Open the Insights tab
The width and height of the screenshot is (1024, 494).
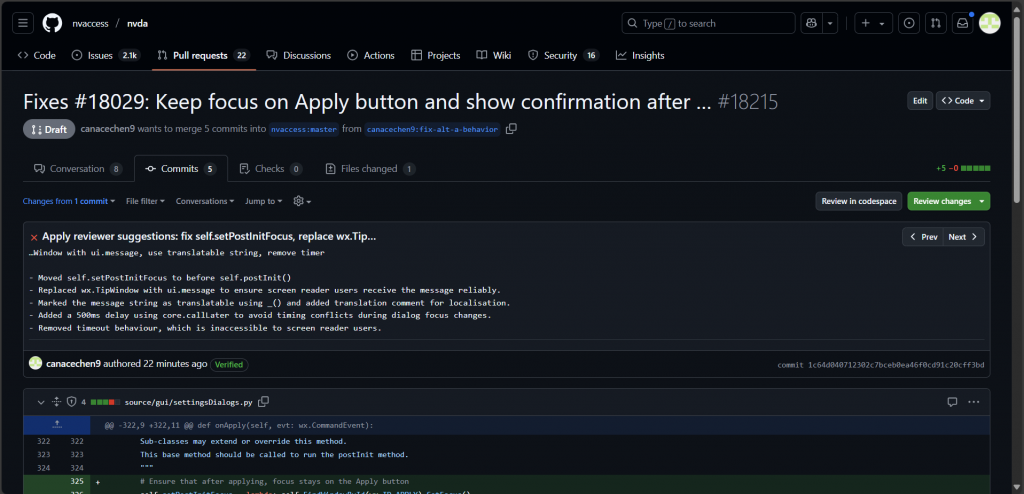click(x=640, y=56)
